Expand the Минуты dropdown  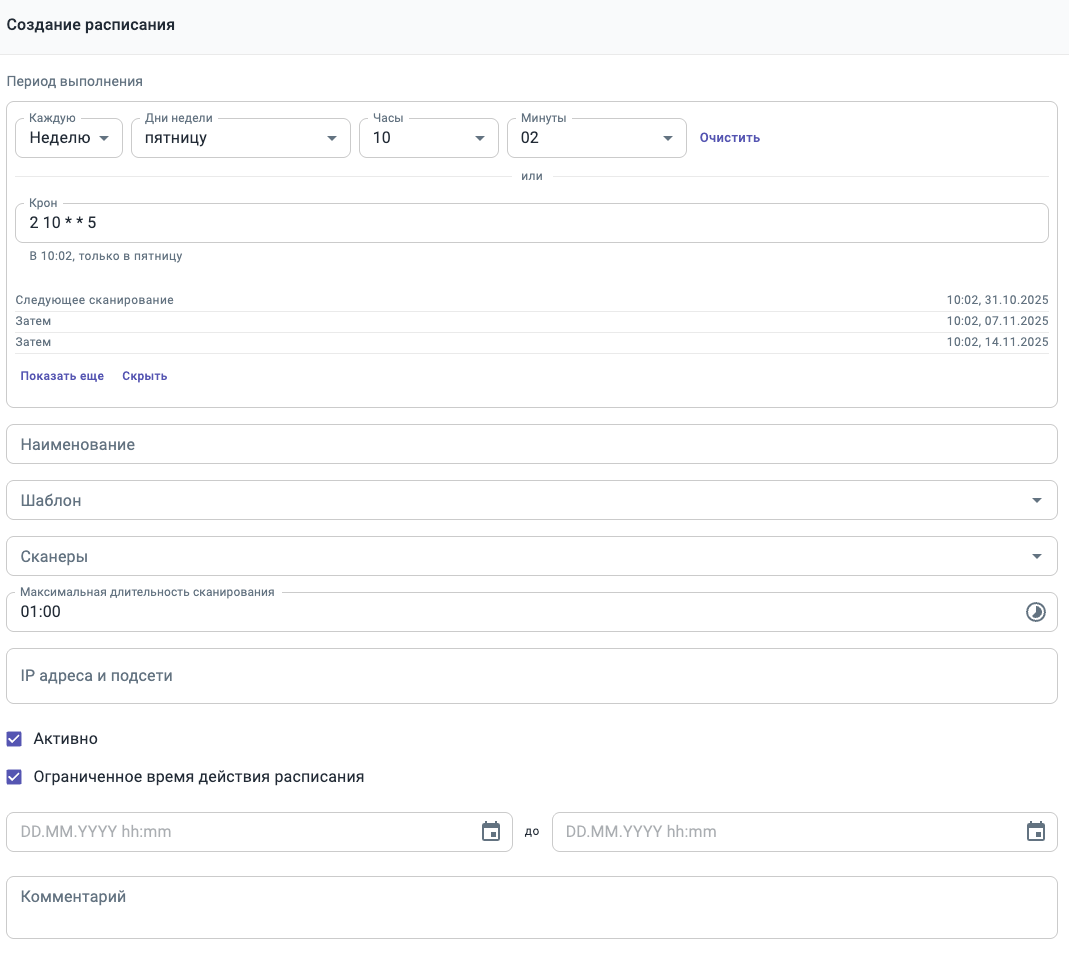pyautogui.click(x=596, y=138)
